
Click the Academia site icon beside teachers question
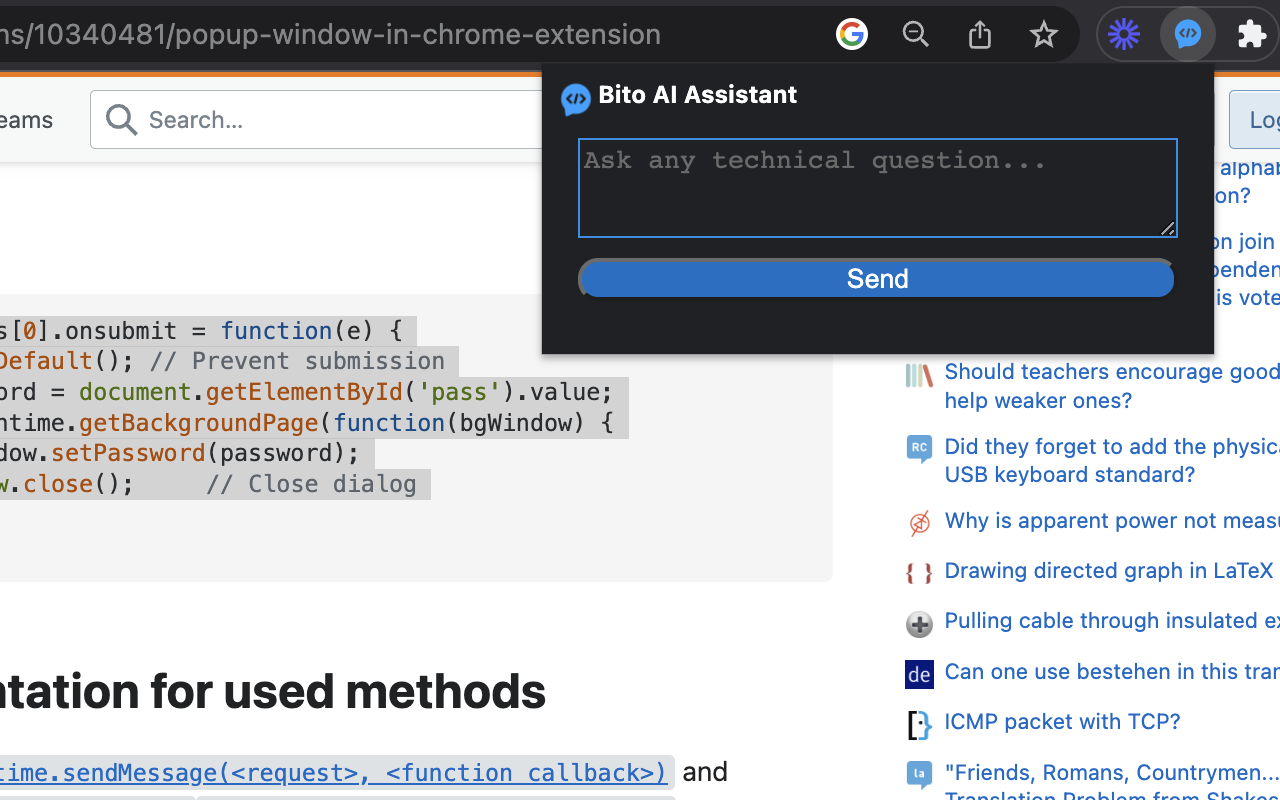919,375
